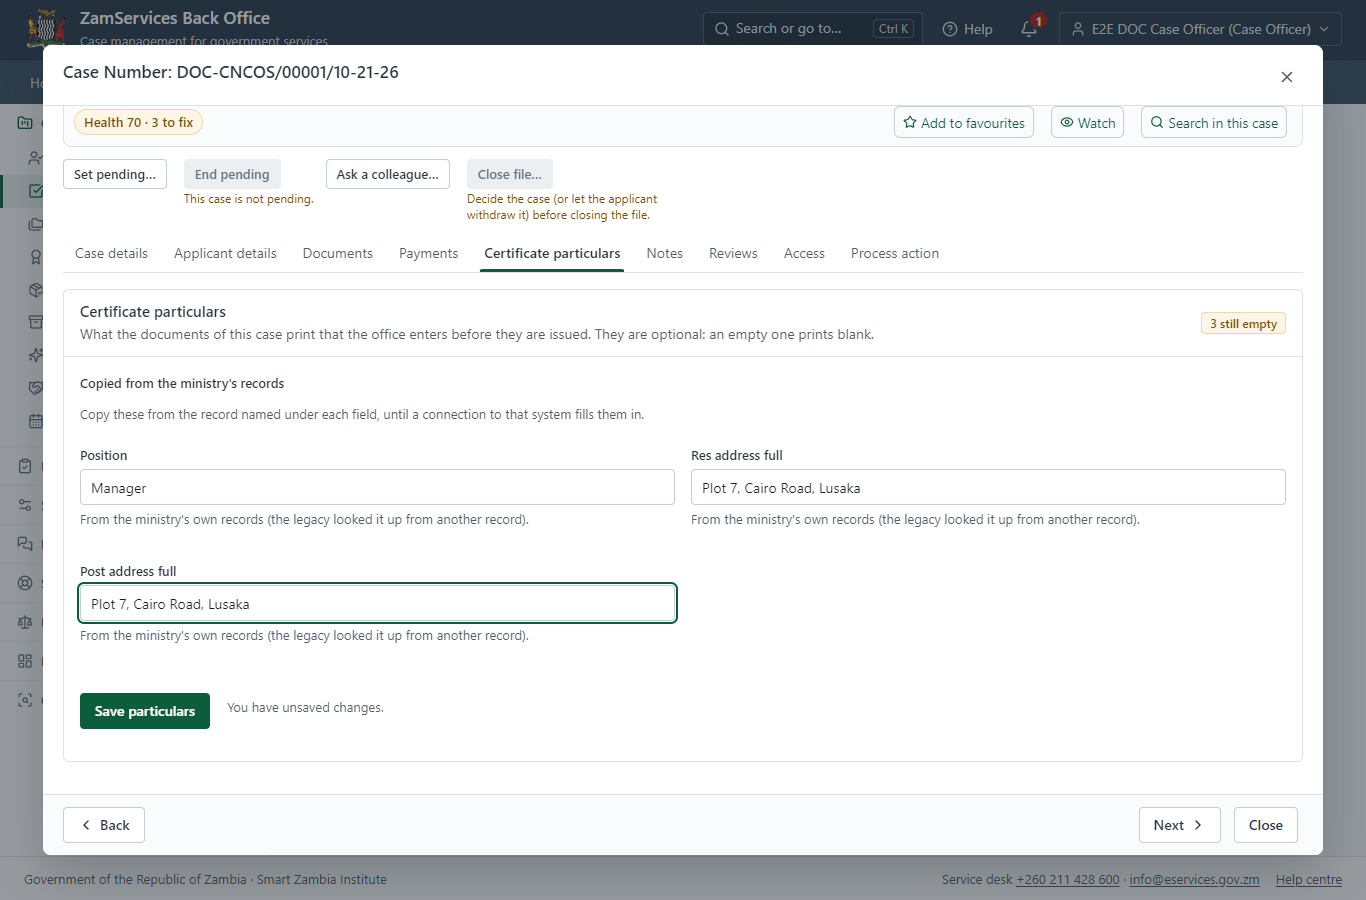Click the lifebuoy icon in the sidebar

[25, 583]
